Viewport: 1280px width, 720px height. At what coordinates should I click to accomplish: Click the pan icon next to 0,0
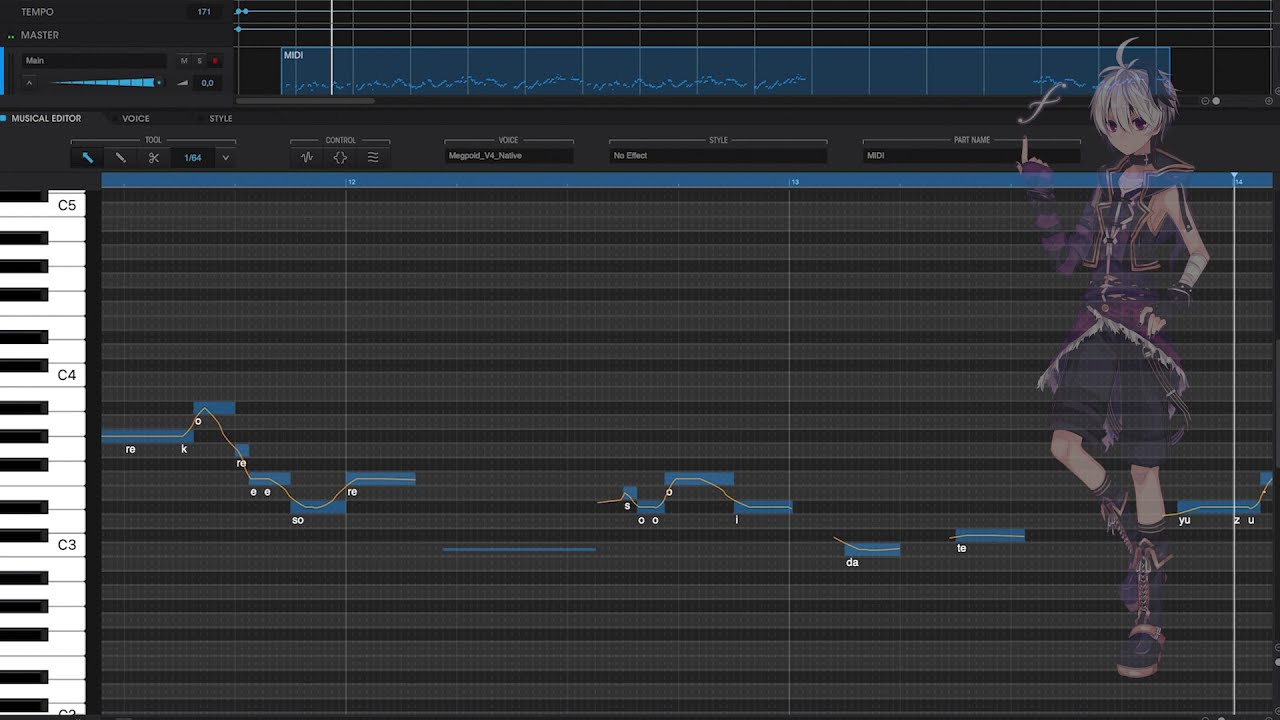pyautogui.click(x=183, y=83)
